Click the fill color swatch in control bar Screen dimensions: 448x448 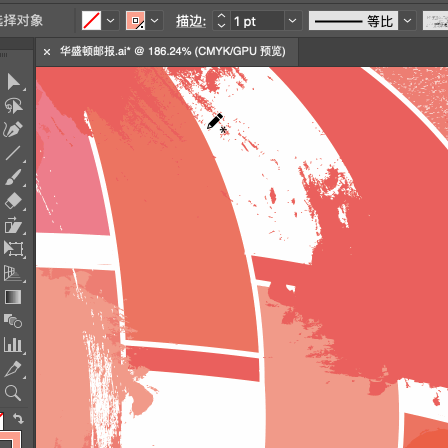(x=91, y=21)
